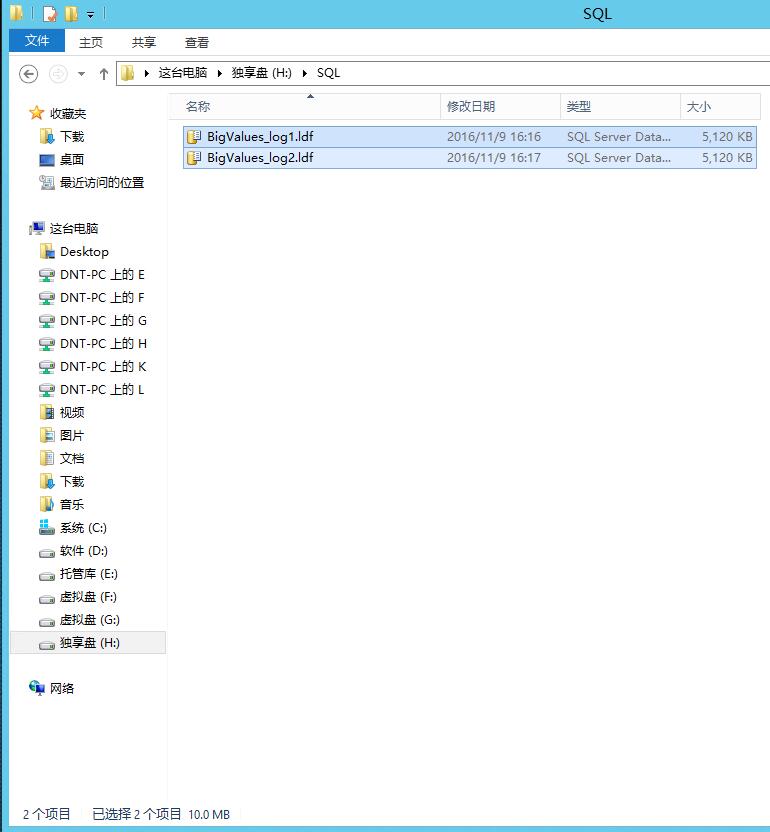The width and height of the screenshot is (770, 832).
Task: Click the 2016/11/9 16:17 date cell
Action: coord(494,158)
